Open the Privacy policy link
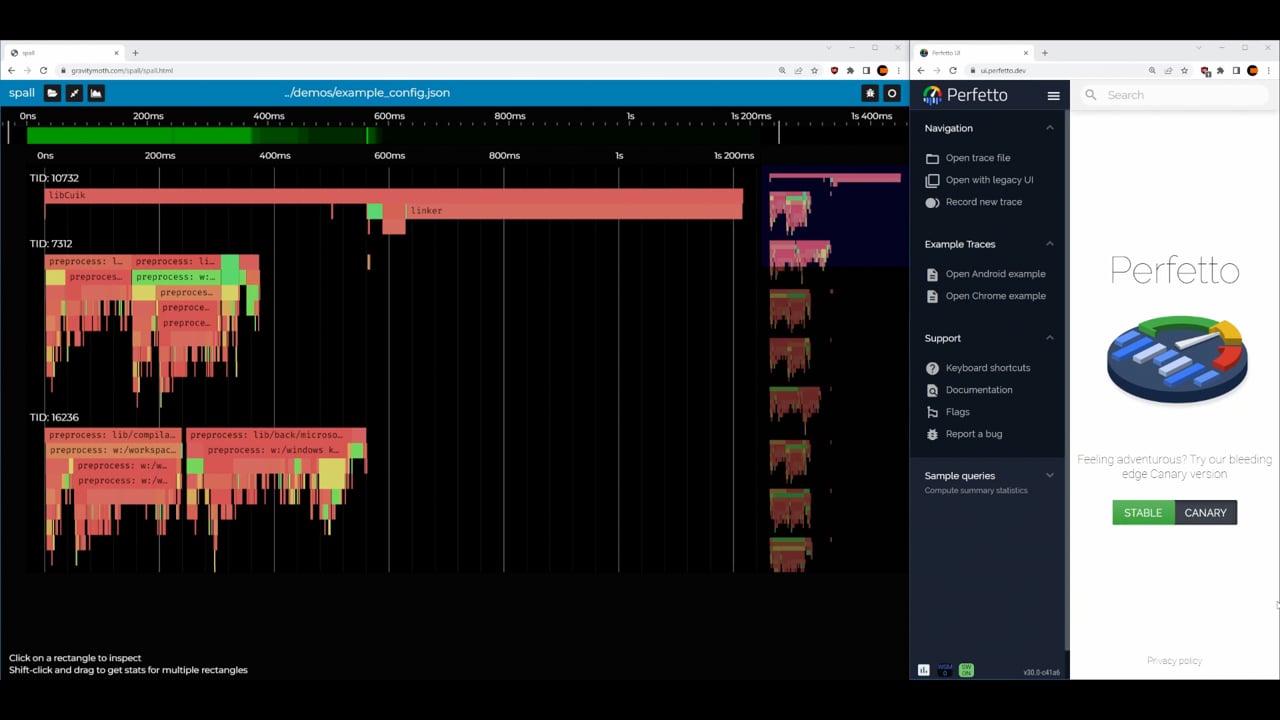The image size is (1280, 720). click(x=1174, y=661)
